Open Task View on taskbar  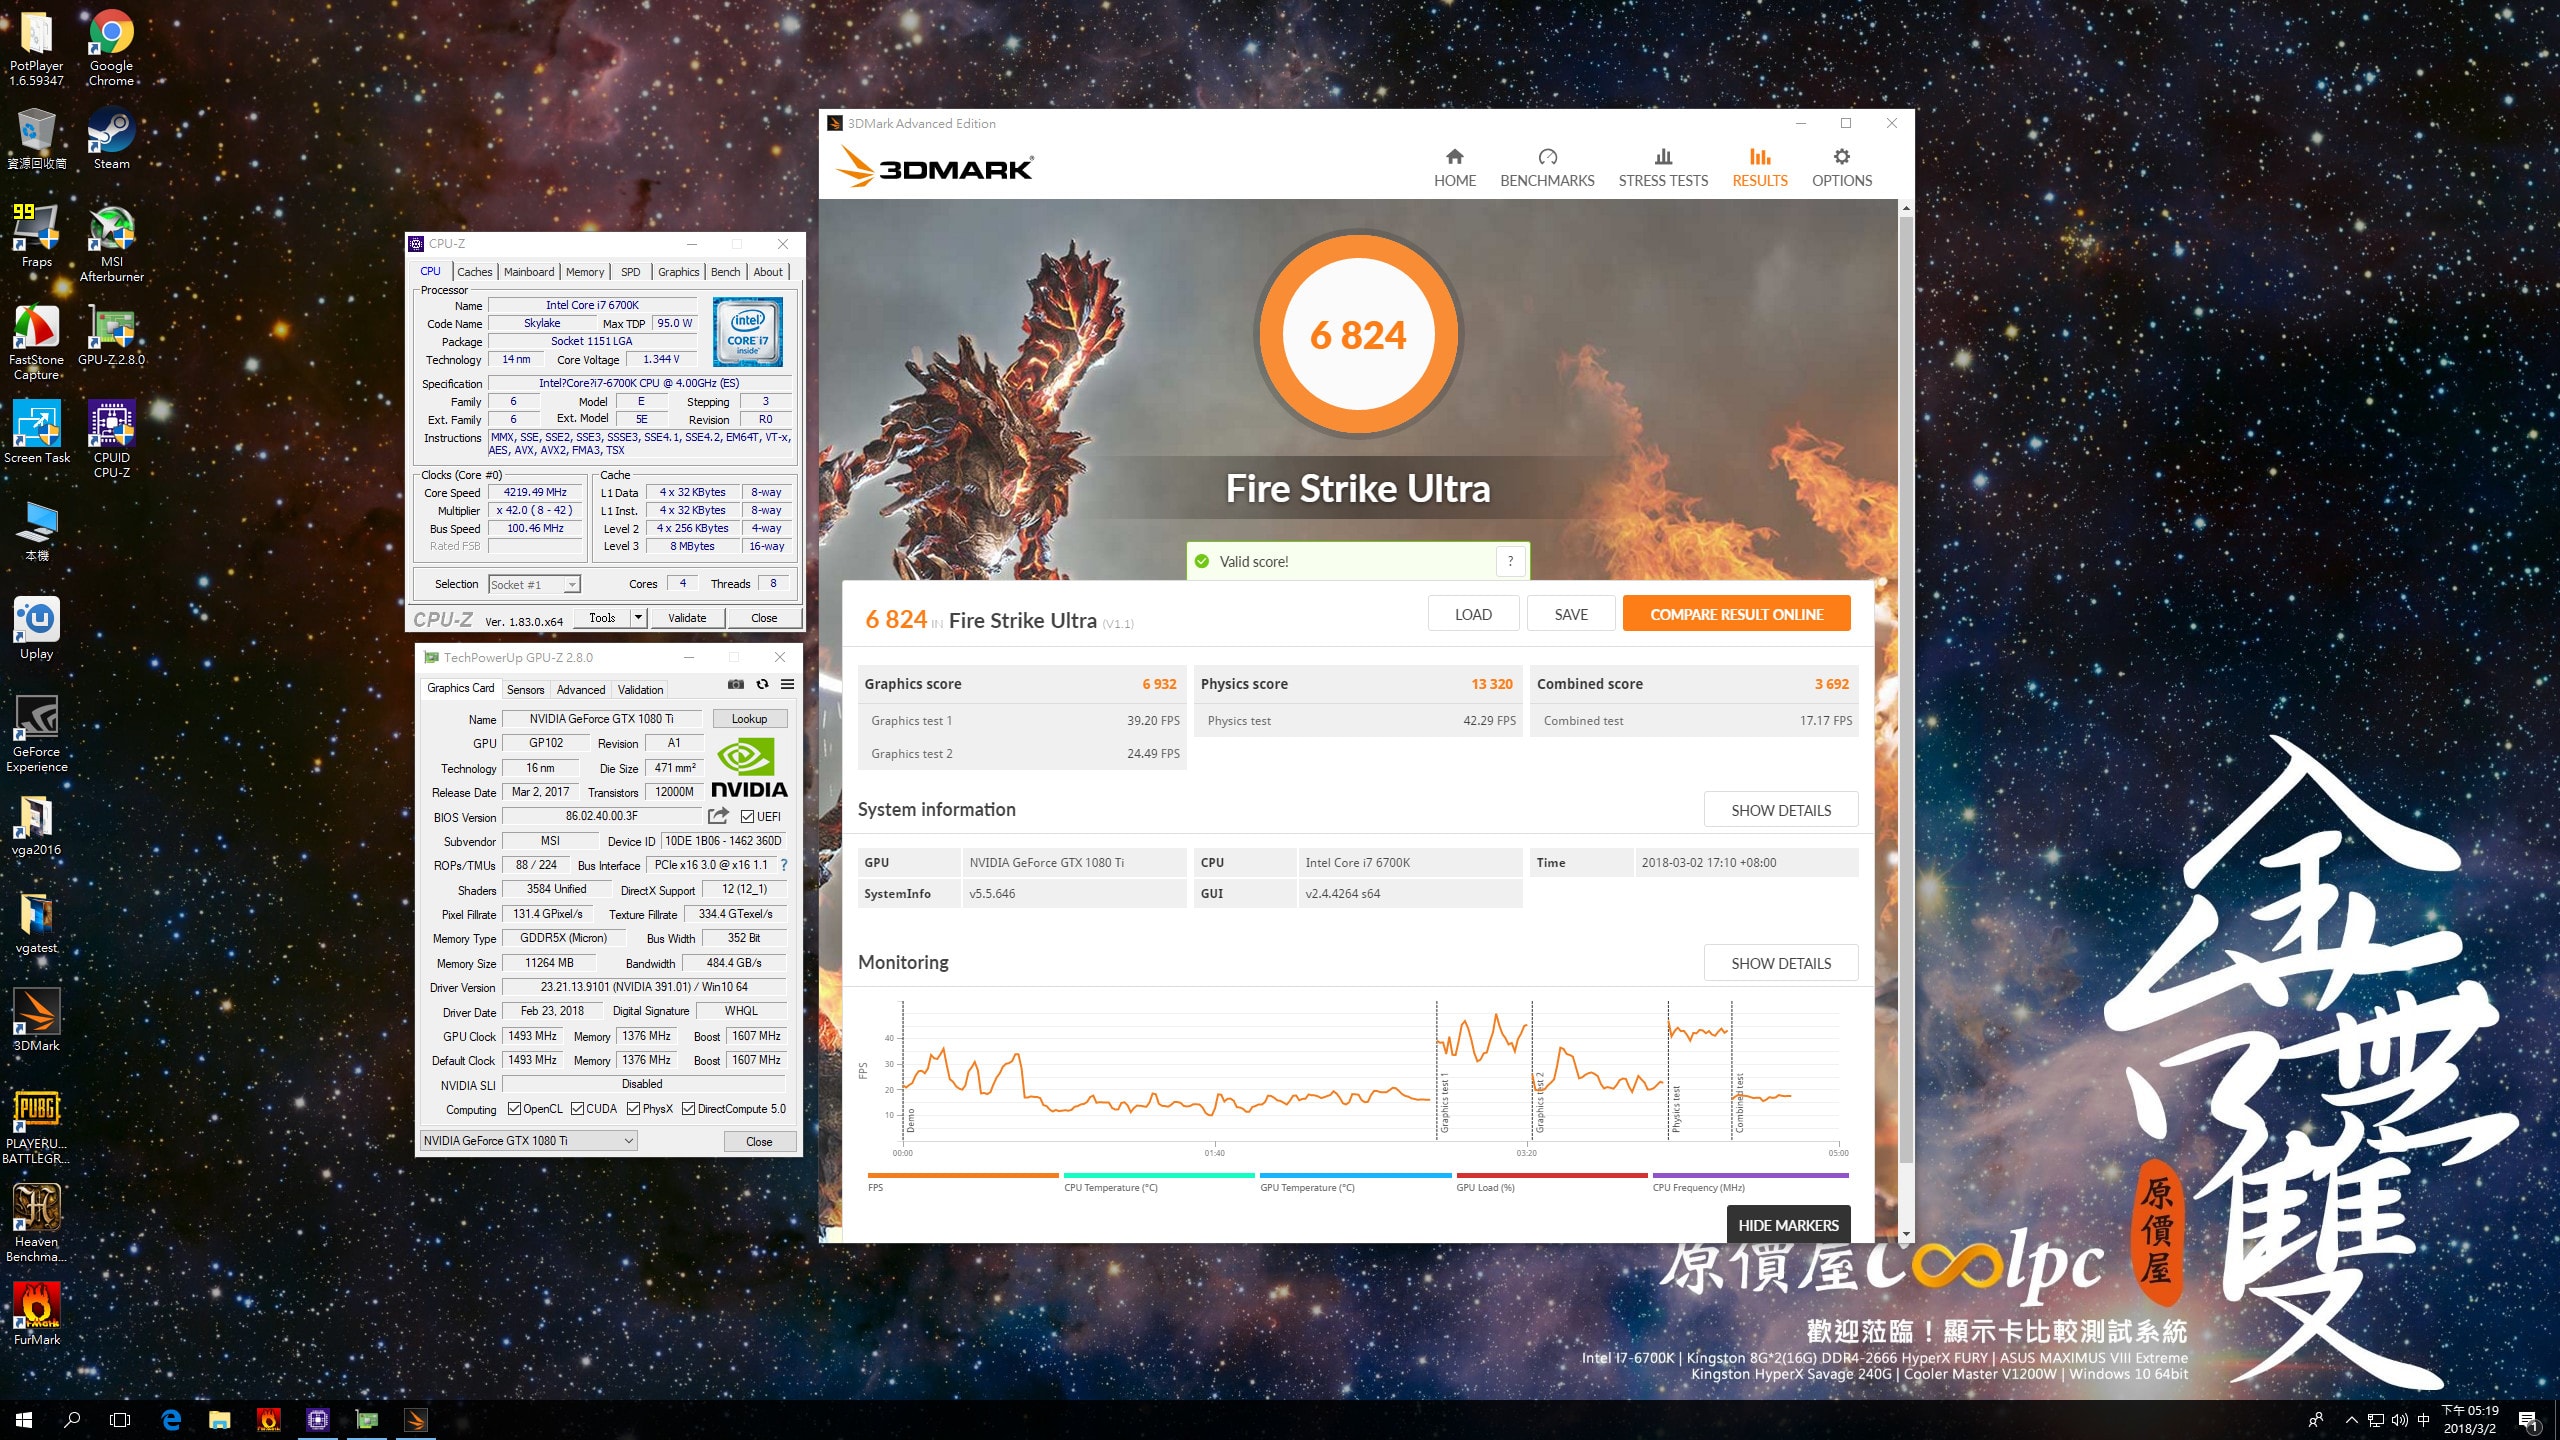click(120, 1420)
